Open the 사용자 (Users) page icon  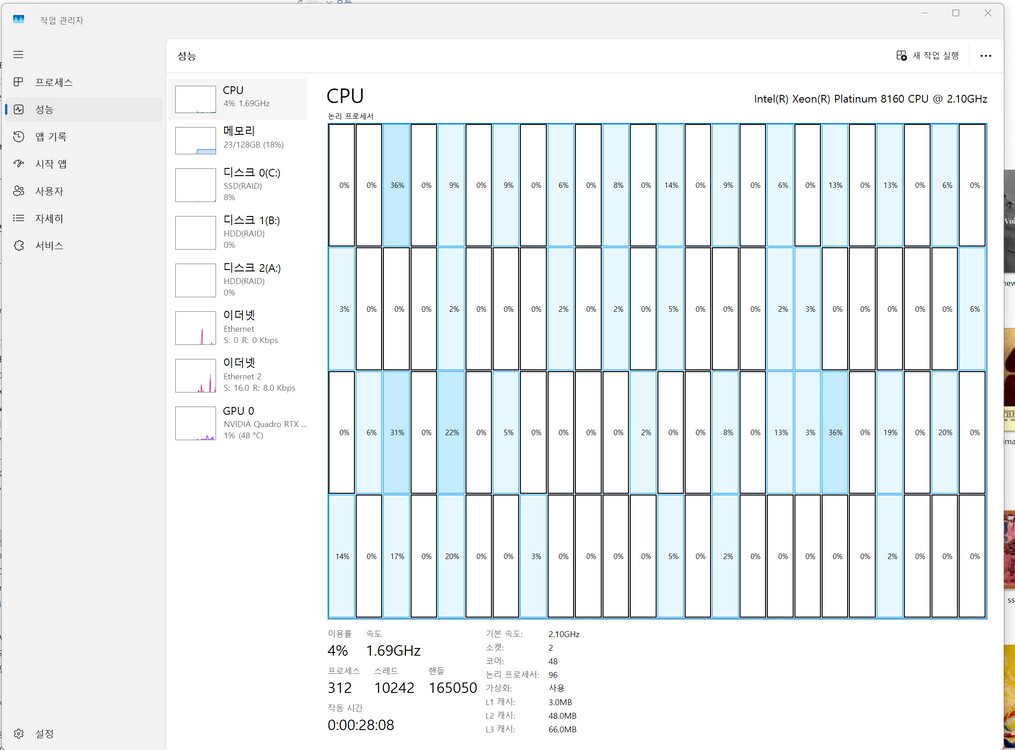click(x=18, y=191)
